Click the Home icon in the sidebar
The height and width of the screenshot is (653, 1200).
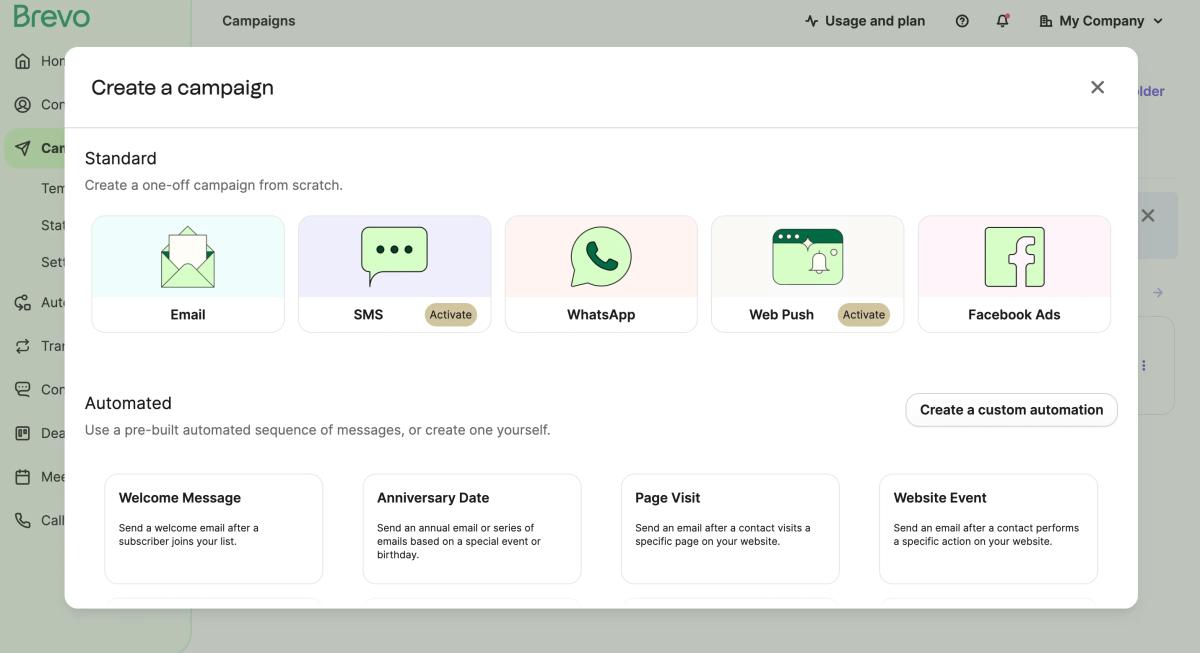22,61
